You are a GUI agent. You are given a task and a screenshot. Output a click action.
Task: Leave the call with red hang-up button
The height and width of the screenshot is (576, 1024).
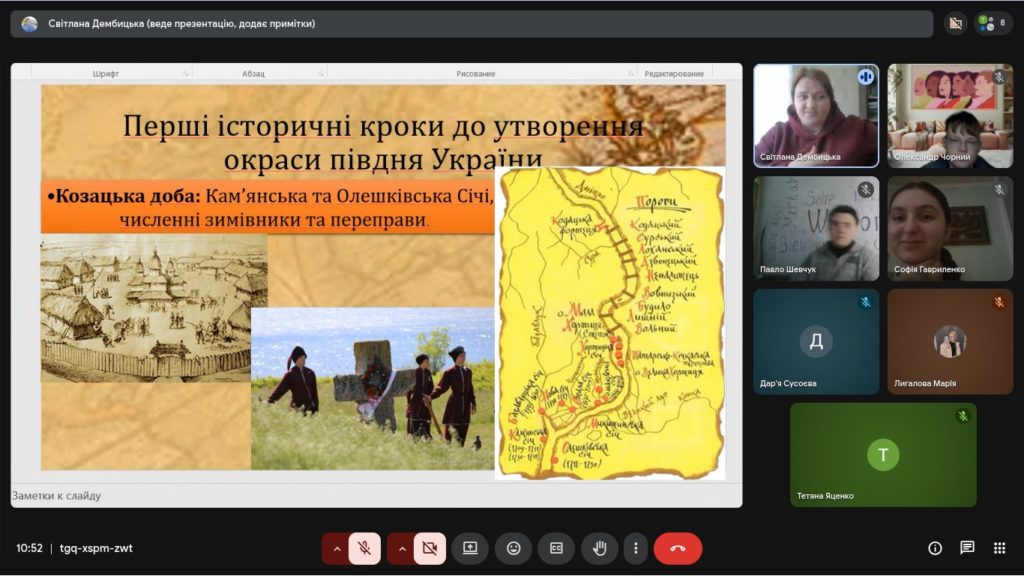[x=678, y=548]
